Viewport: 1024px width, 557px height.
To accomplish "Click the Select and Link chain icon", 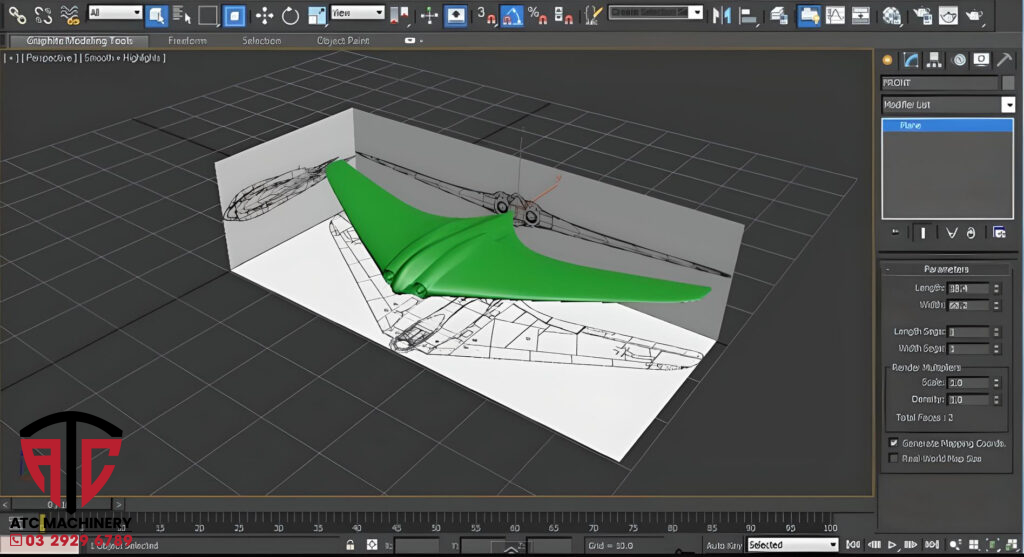I will (x=17, y=15).
